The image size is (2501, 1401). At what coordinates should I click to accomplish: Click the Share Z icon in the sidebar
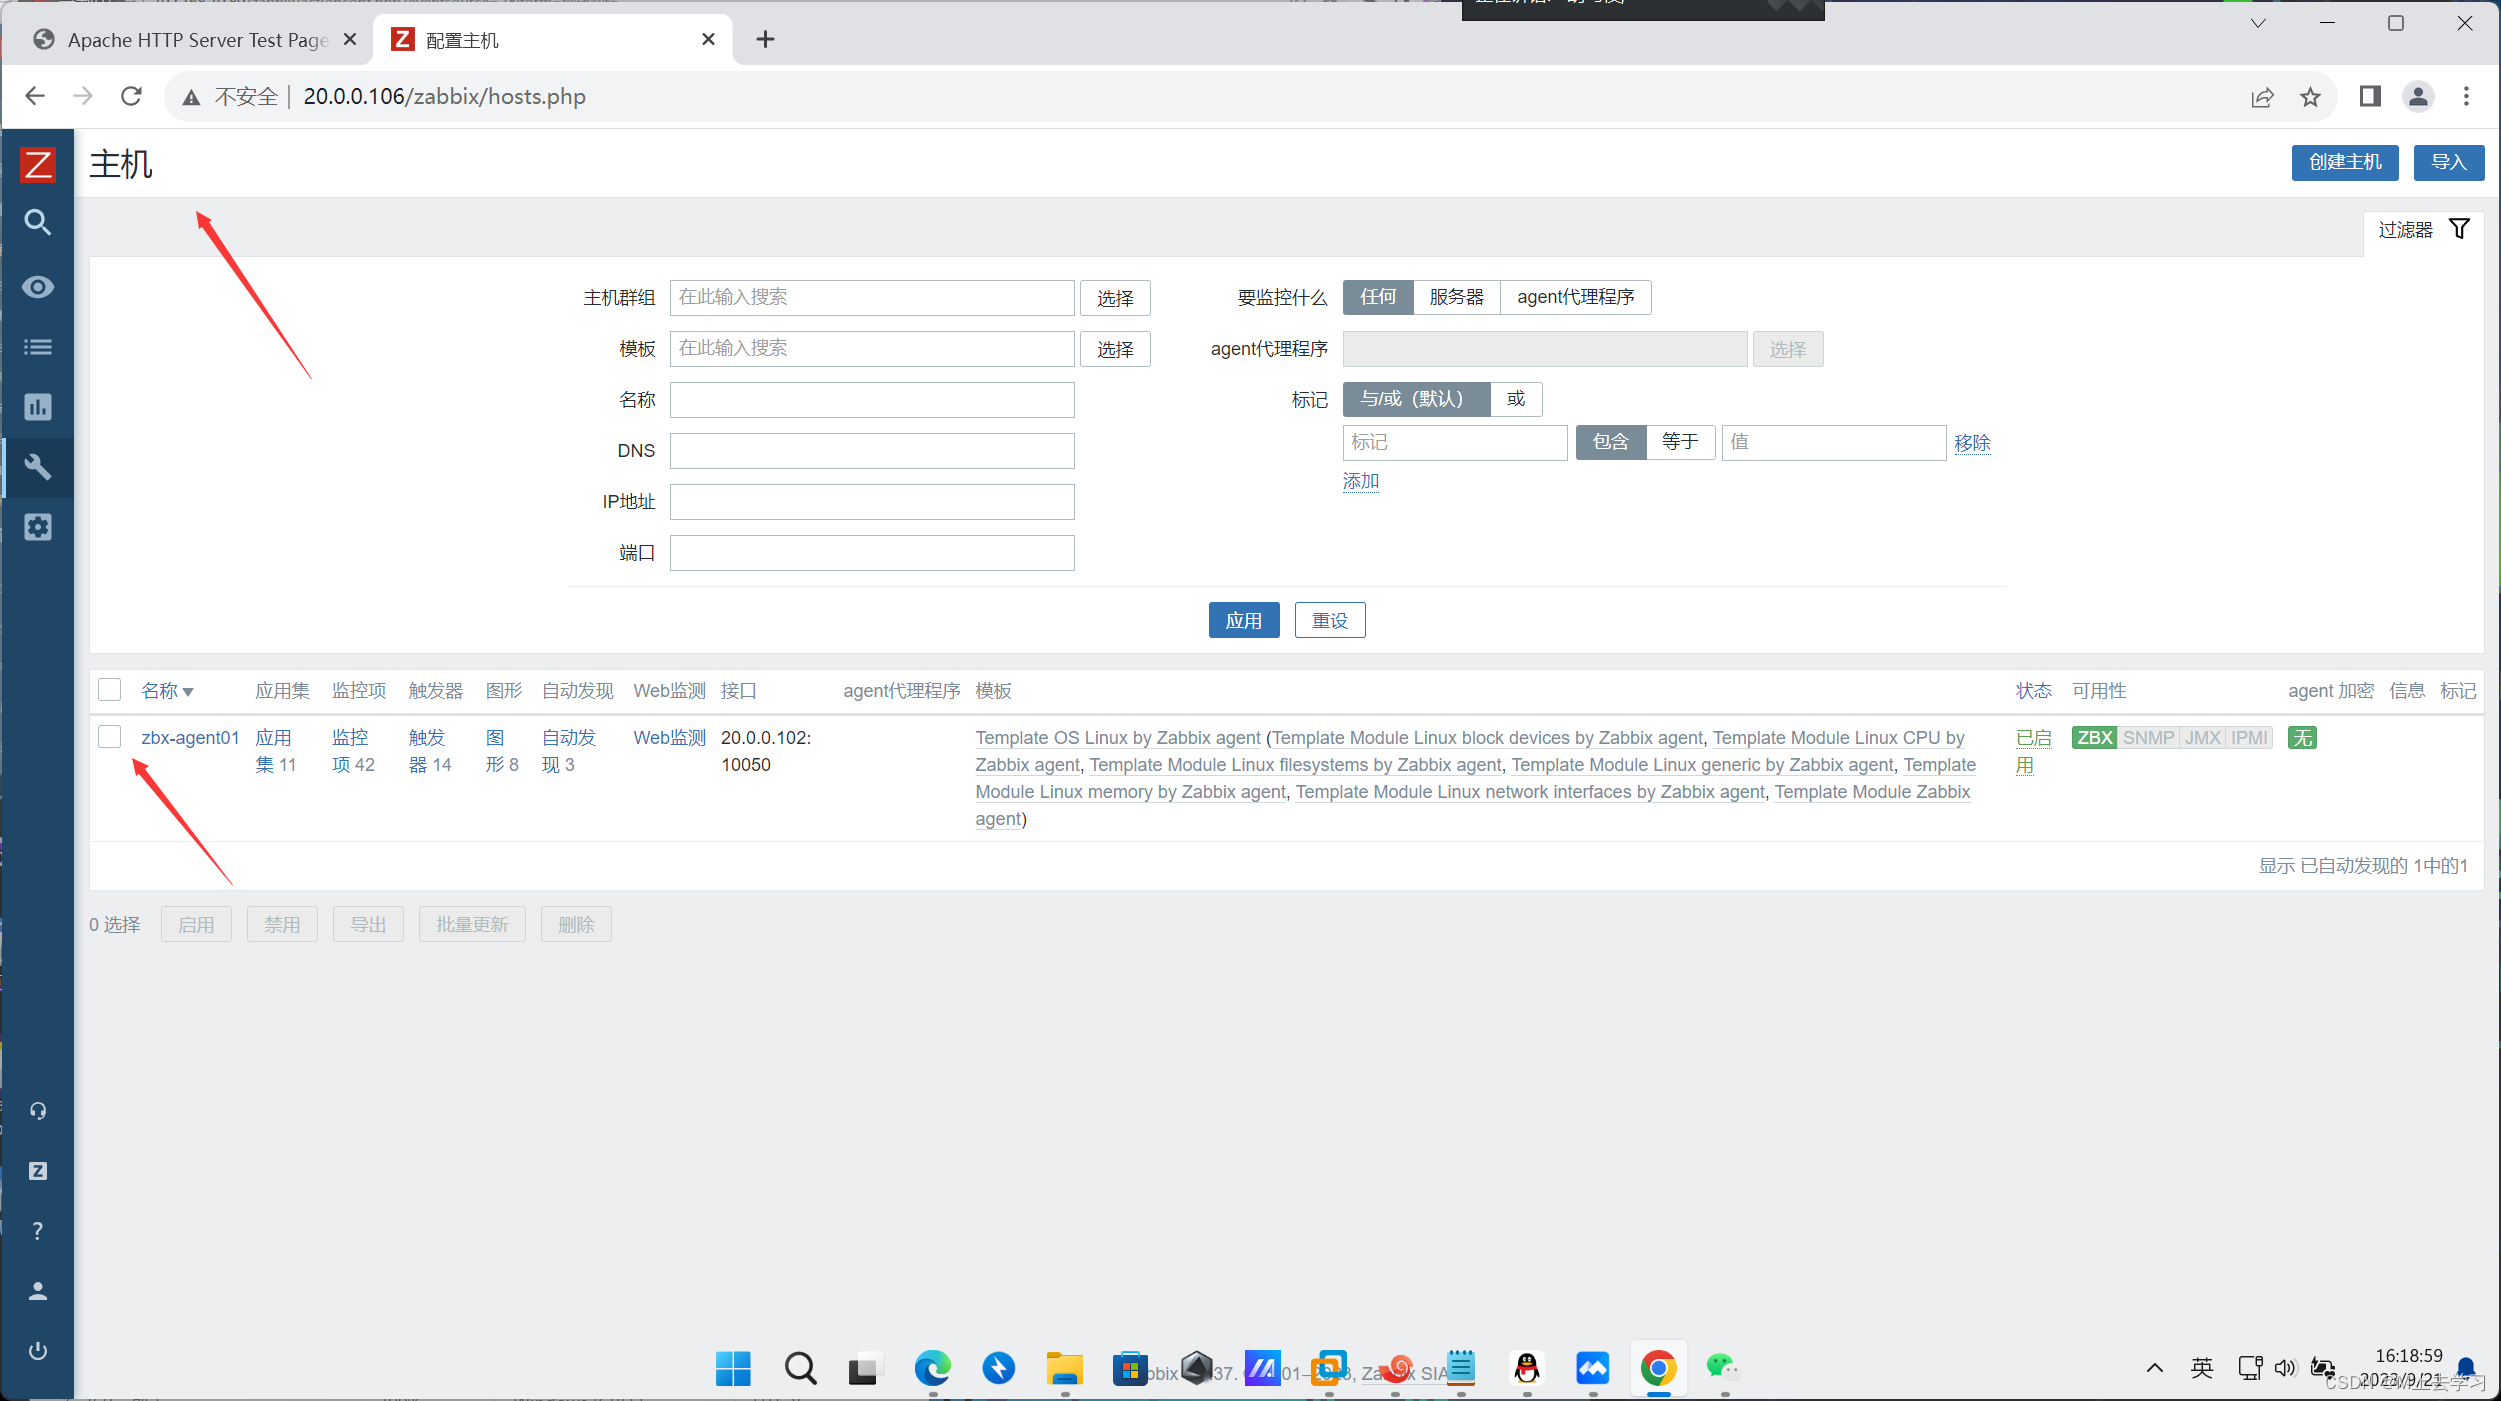point(38,1171)
